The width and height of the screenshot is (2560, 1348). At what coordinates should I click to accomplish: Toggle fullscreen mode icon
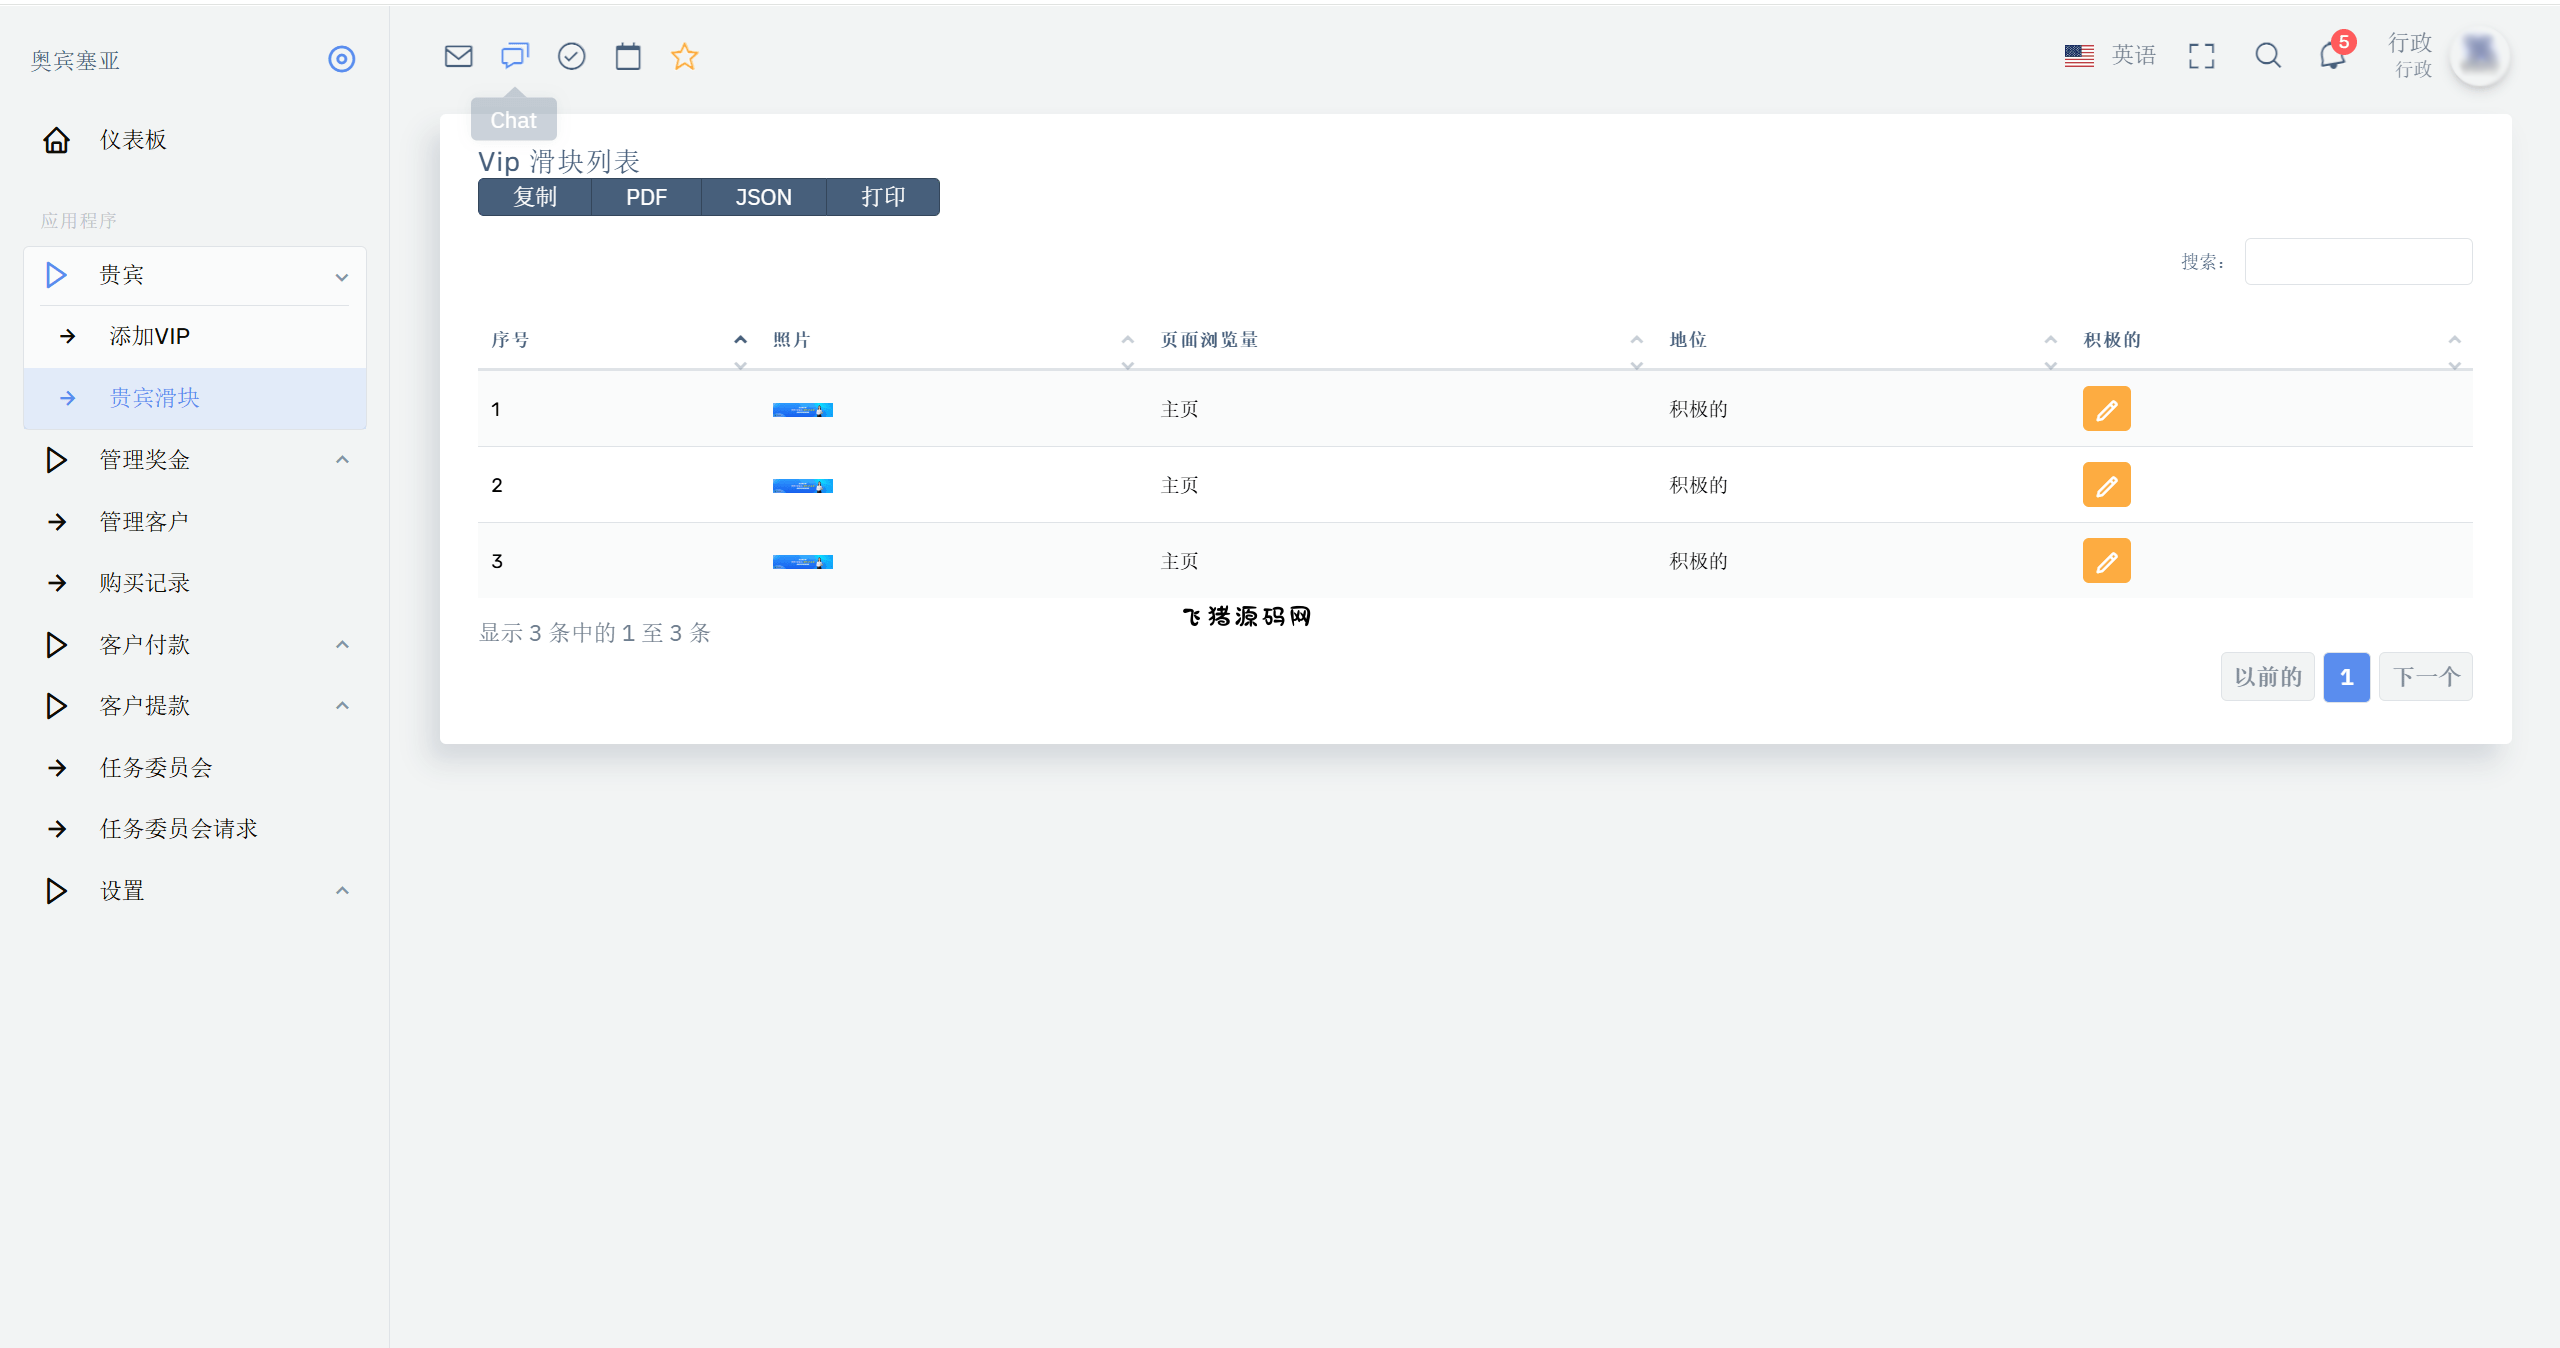[2201, 56]
